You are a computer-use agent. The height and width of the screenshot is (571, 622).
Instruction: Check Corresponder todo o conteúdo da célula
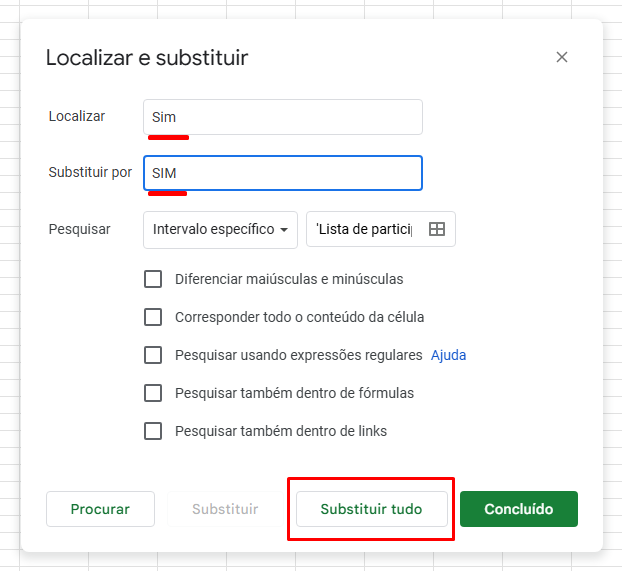tap(153, 317)
